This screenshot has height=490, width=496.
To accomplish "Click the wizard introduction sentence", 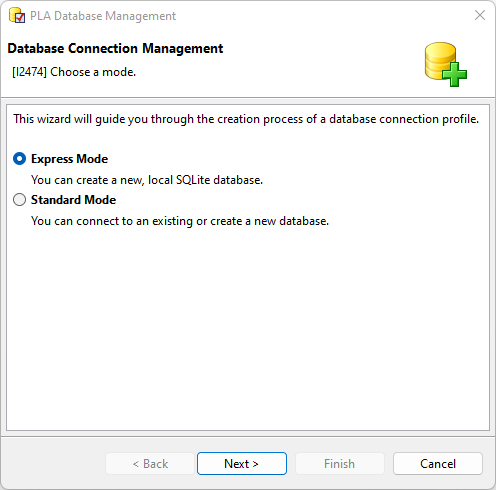I will (246, 119).
